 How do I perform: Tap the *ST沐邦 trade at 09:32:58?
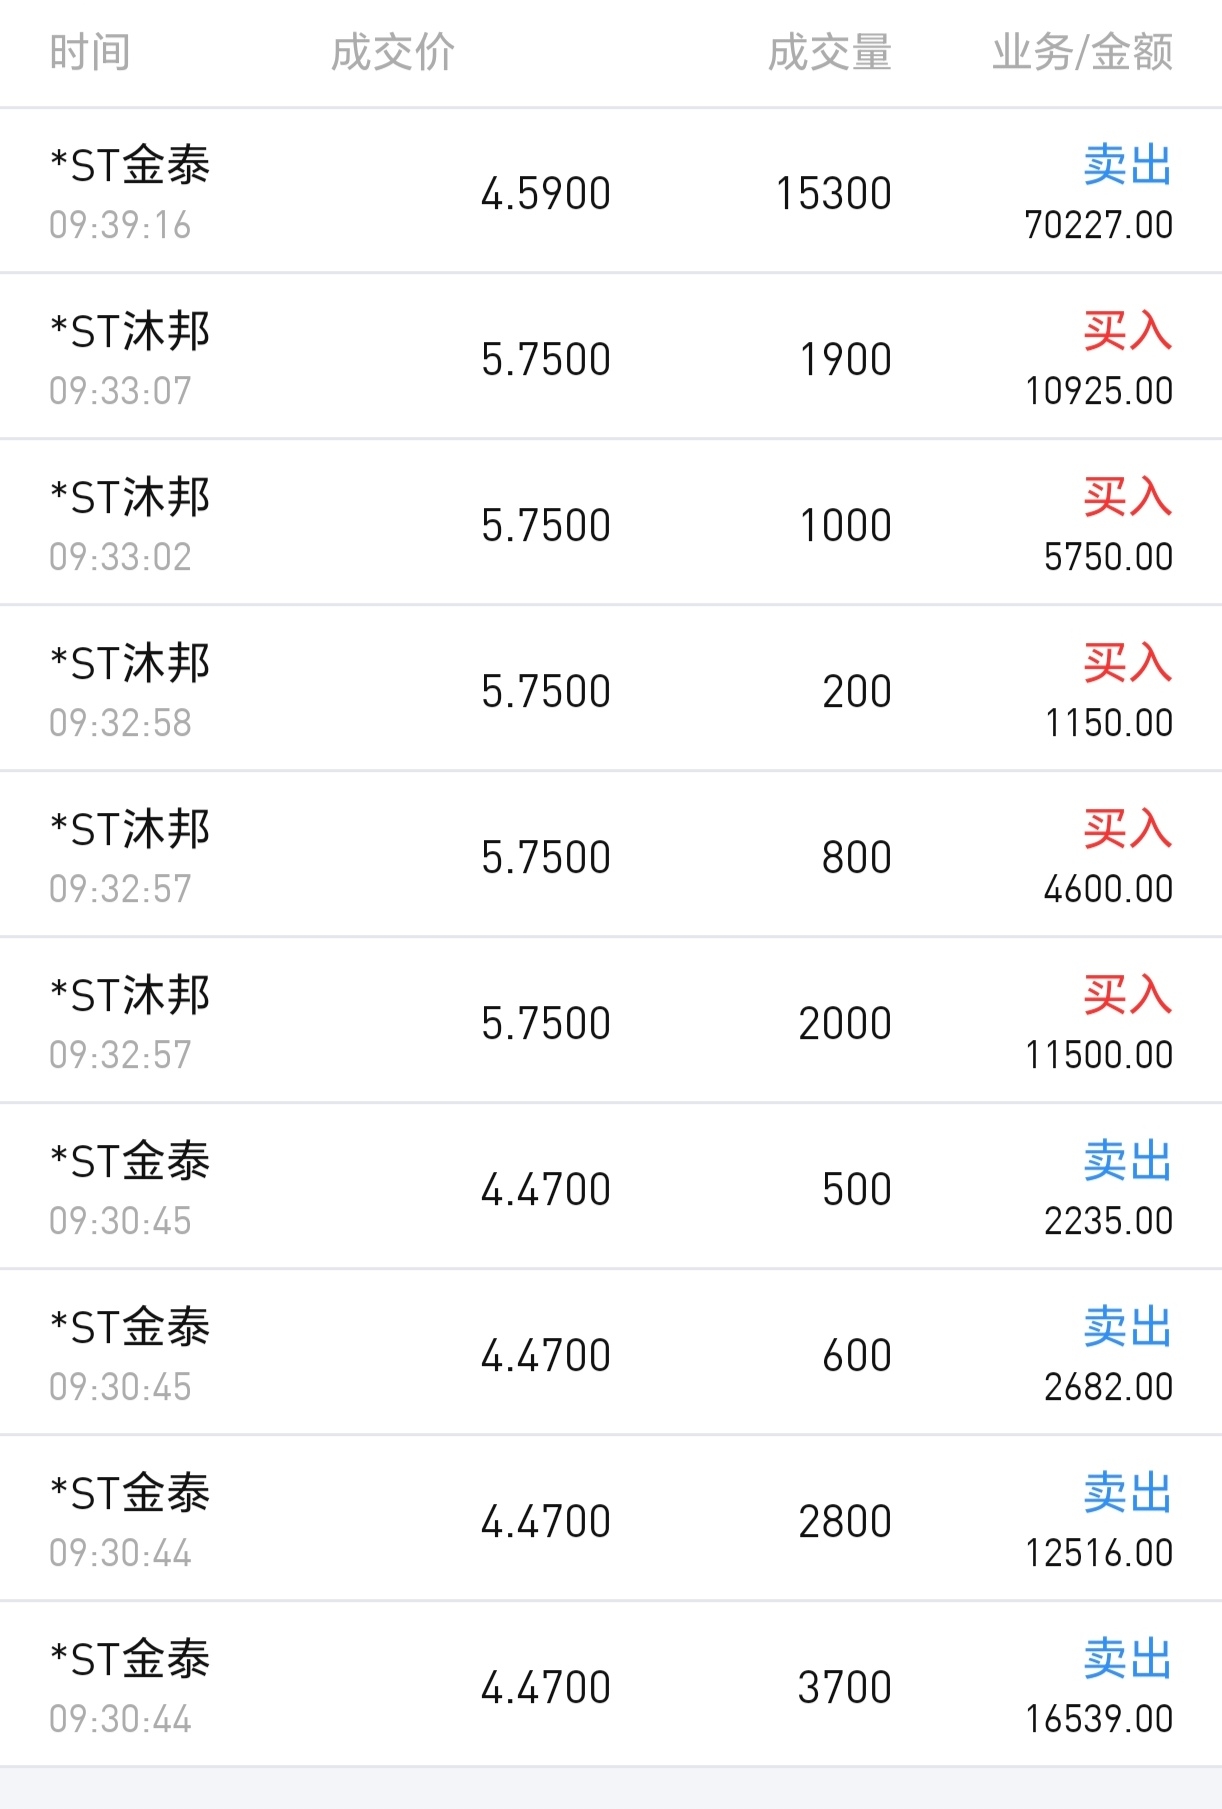click(x=611, y=689)
